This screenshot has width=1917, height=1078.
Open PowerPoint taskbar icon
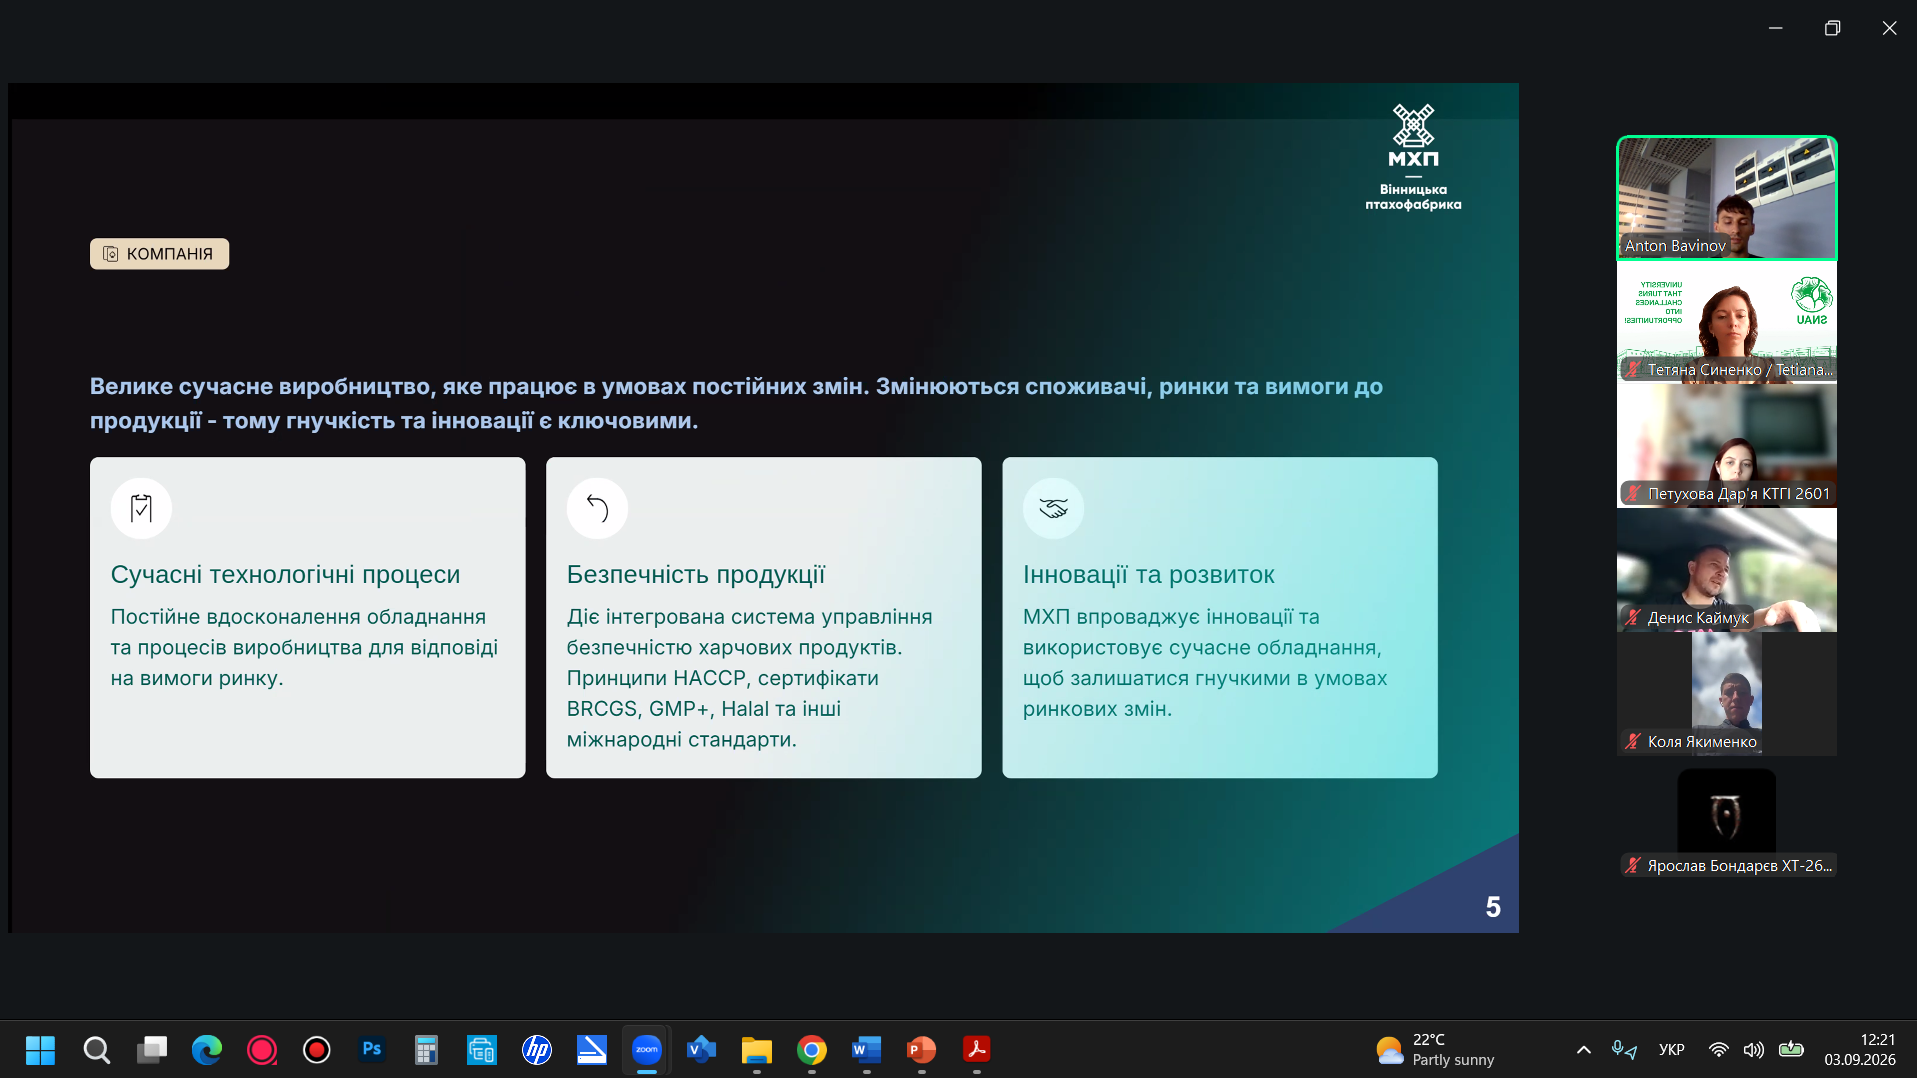pyautogui.click(x=922, y=1050)
